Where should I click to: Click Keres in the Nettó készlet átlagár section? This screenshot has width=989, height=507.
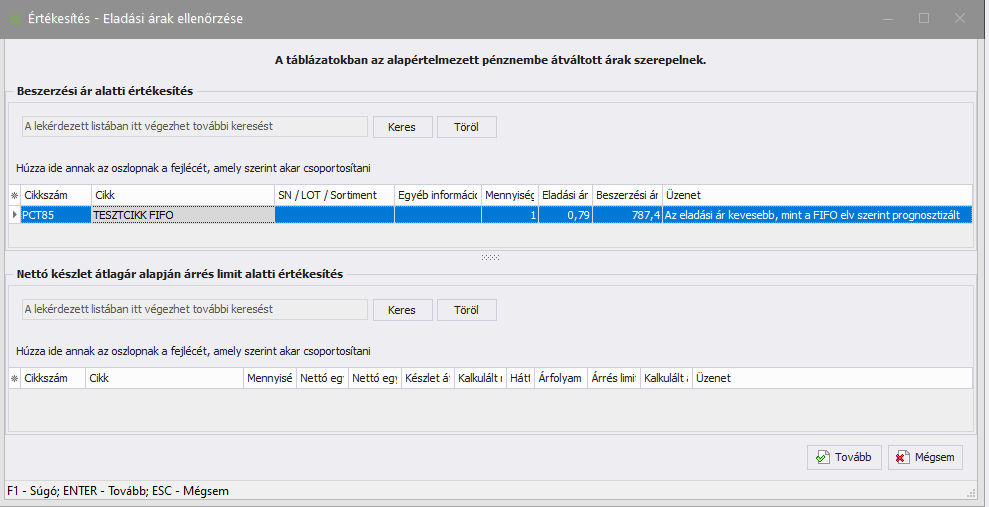[x=402, y=310]
